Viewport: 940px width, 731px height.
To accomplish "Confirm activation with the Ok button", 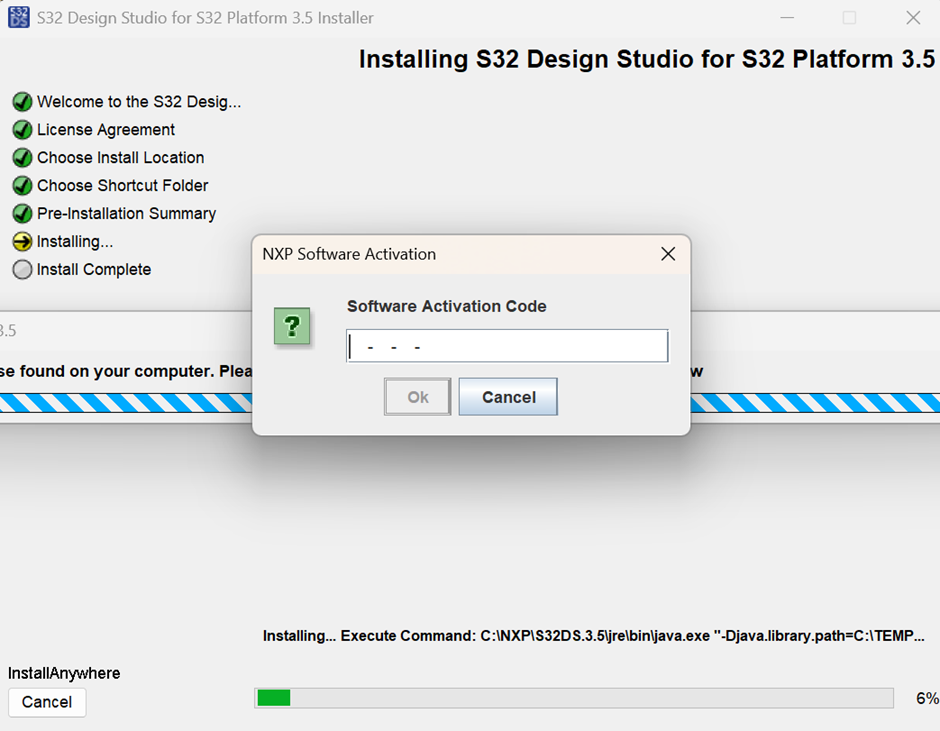I will click(x=418, y=397).
